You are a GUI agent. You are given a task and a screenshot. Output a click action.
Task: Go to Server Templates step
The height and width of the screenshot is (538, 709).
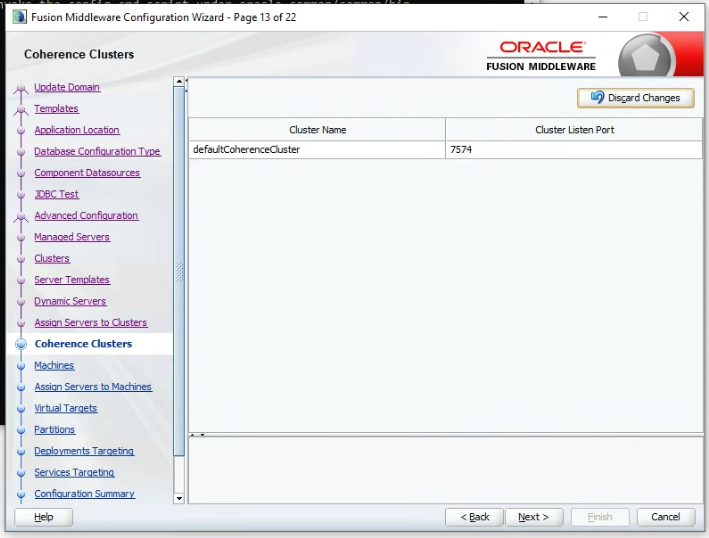coord(72,280)
